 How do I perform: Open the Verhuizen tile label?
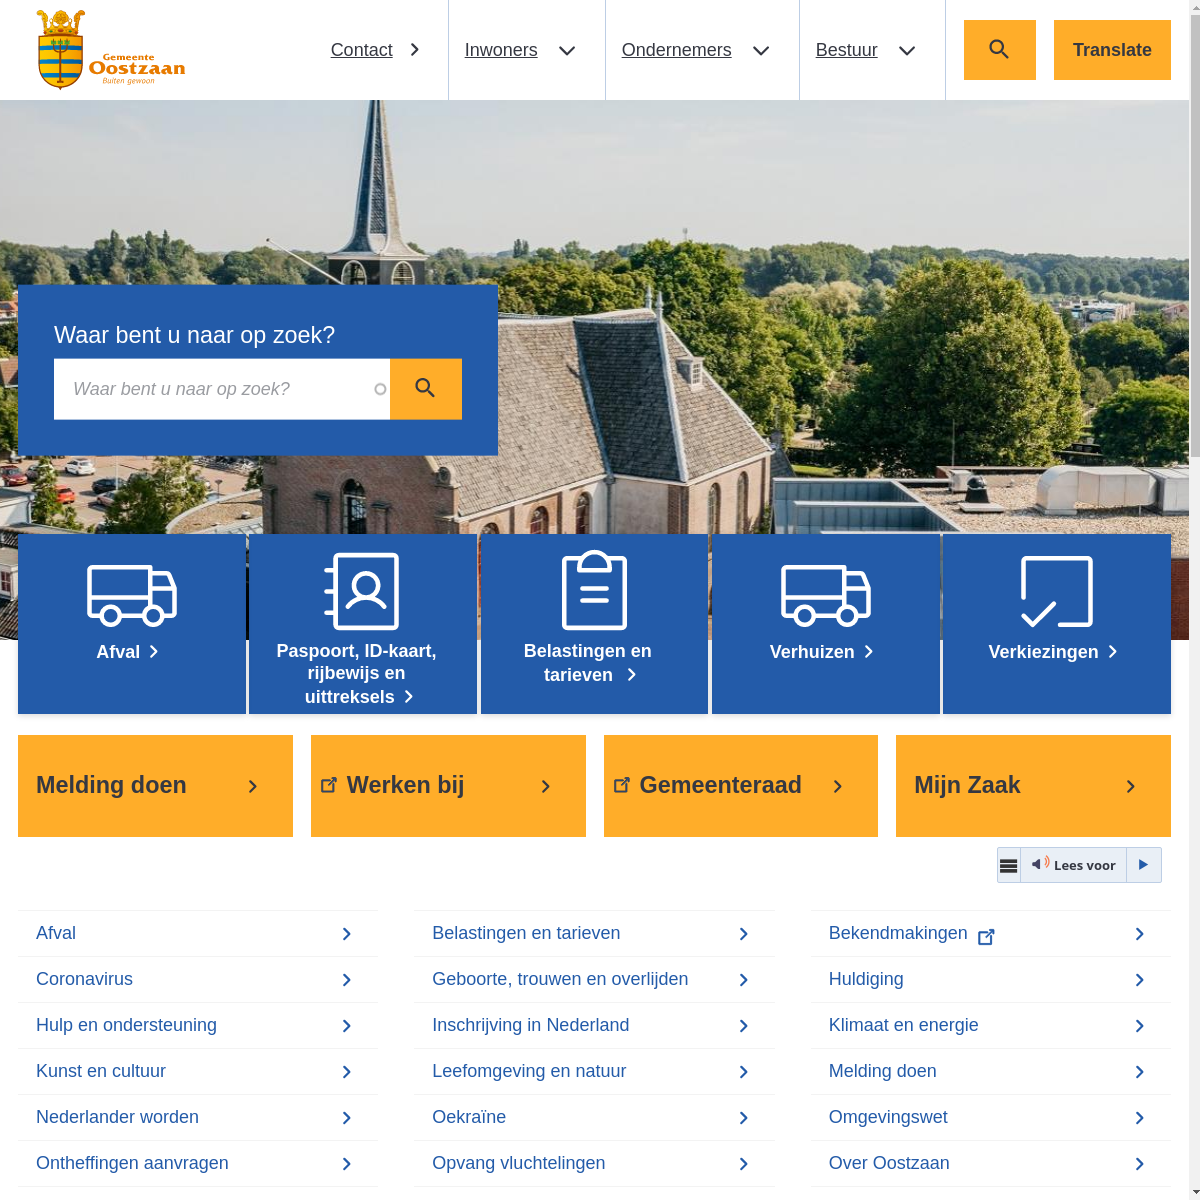pyautogui.click(x=812, y=652)
